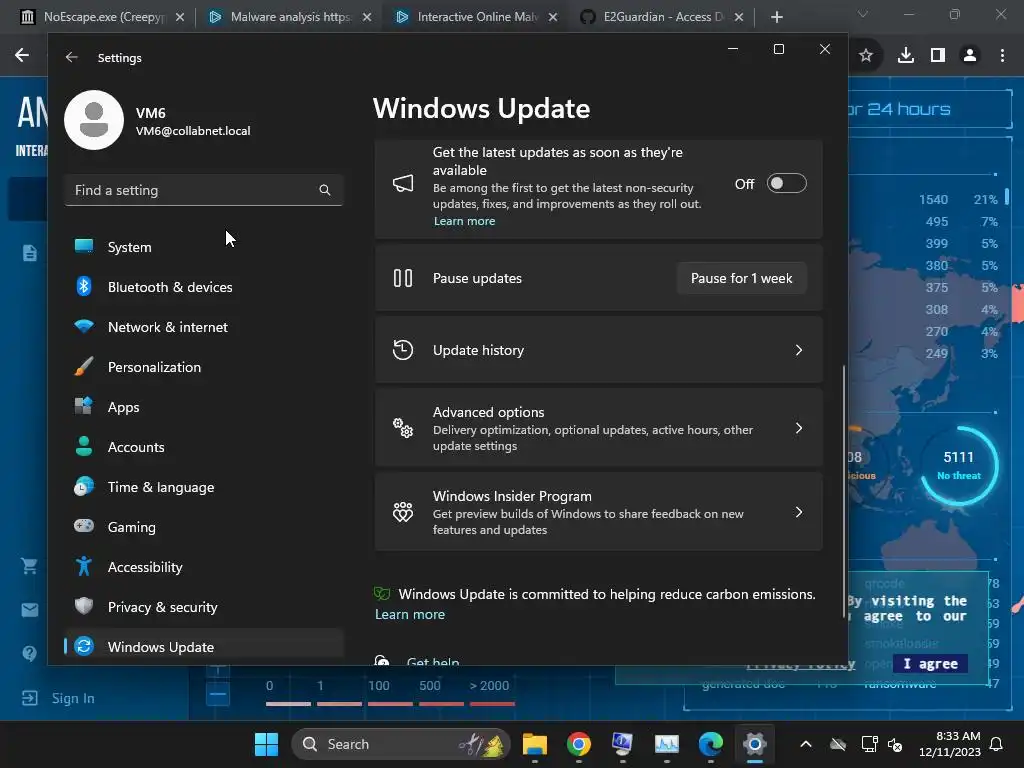Click the document icon in website sidebar
This screenshot has width=1024, height=768.
(29, 253)
